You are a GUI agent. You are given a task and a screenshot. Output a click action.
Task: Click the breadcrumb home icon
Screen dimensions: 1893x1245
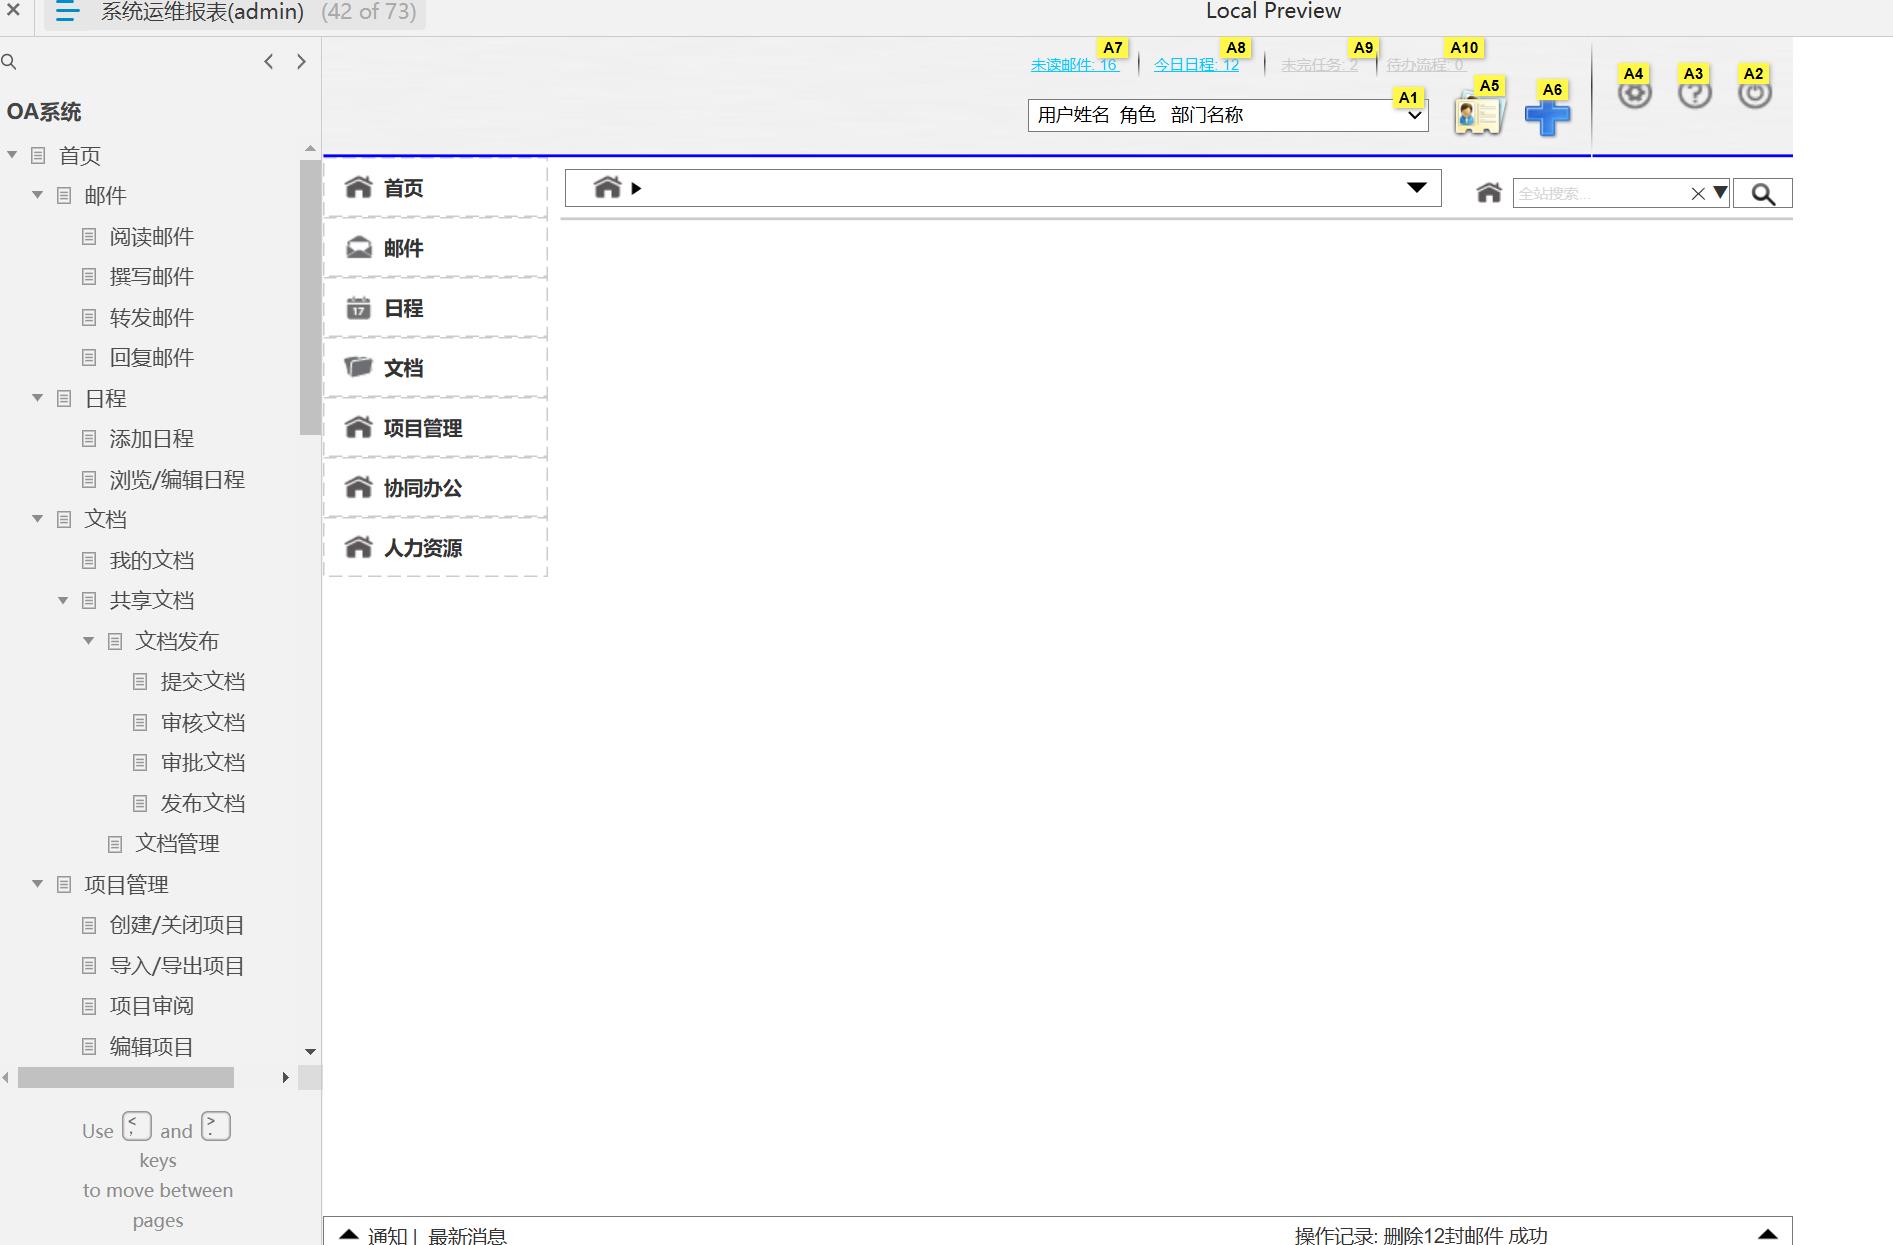click(607, 187)
